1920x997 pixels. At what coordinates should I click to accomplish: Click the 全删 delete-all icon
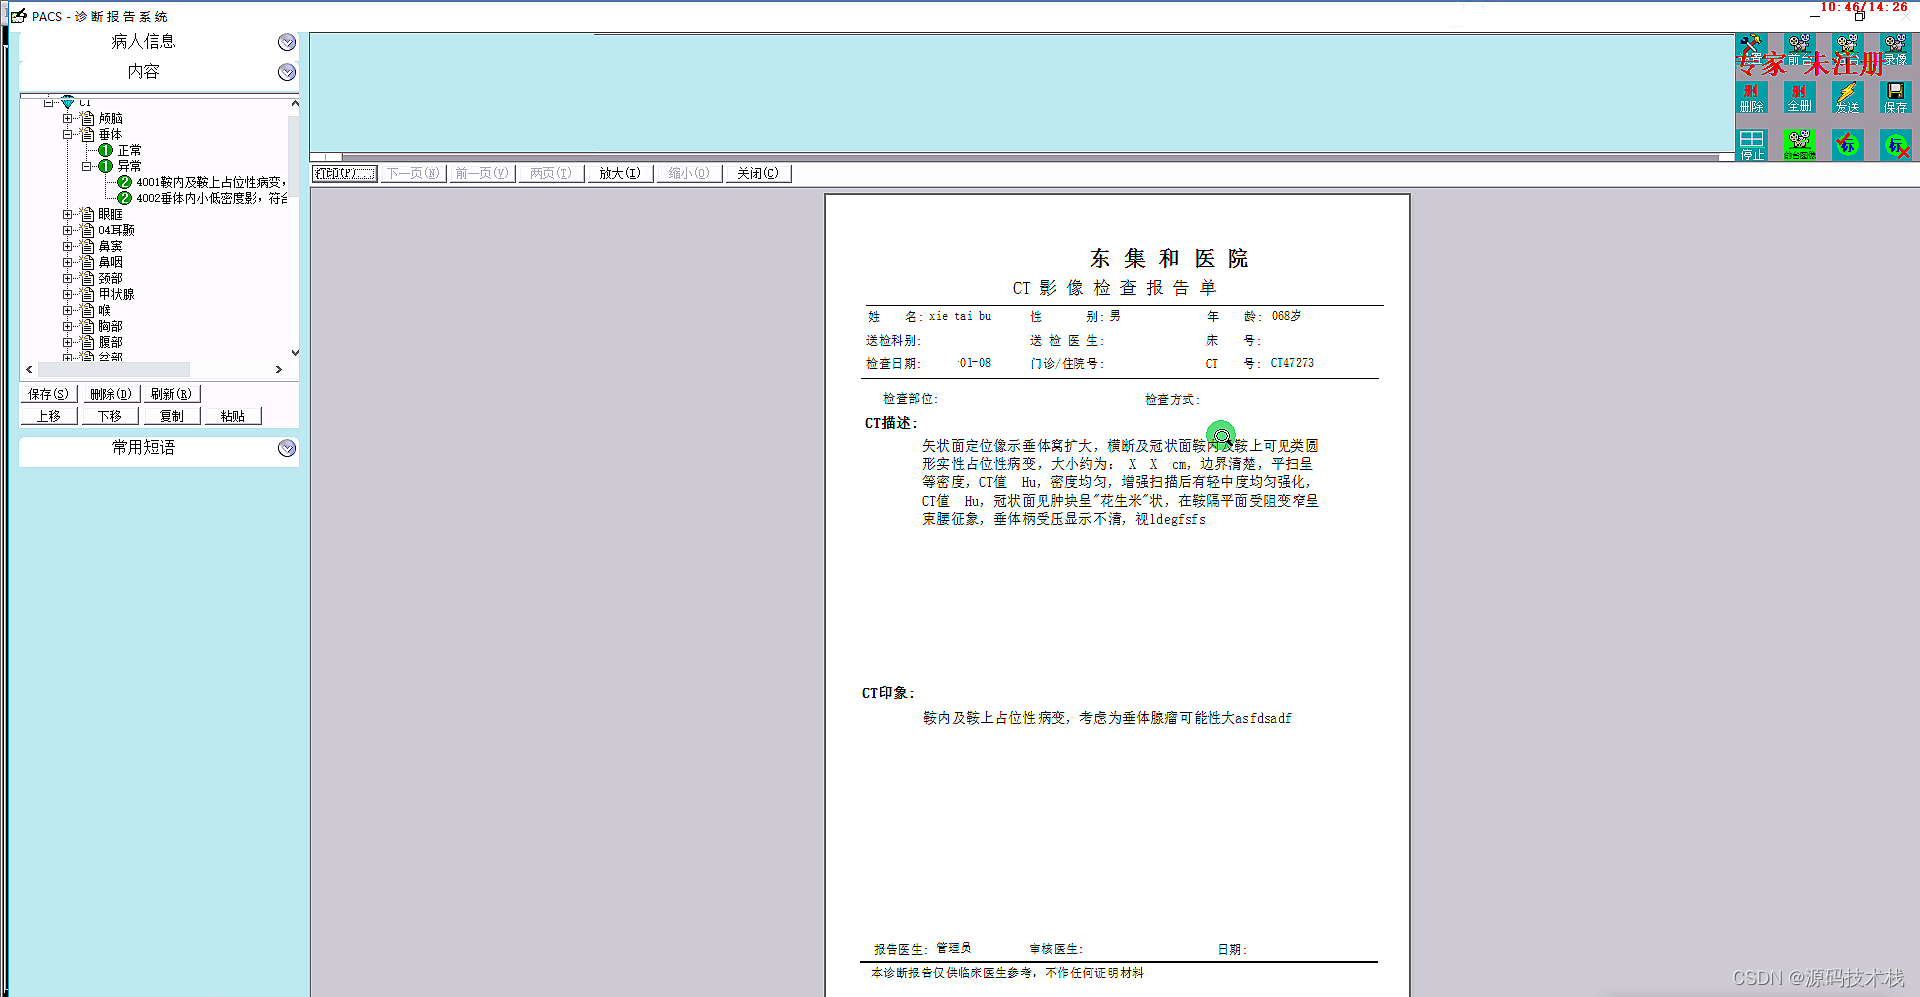[x=1799, y=97]
